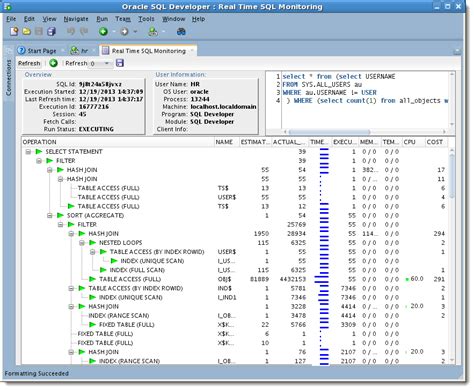Click the Undo toolbar icon
Viewport: 474px width, 390px height.
pos(71,32)
